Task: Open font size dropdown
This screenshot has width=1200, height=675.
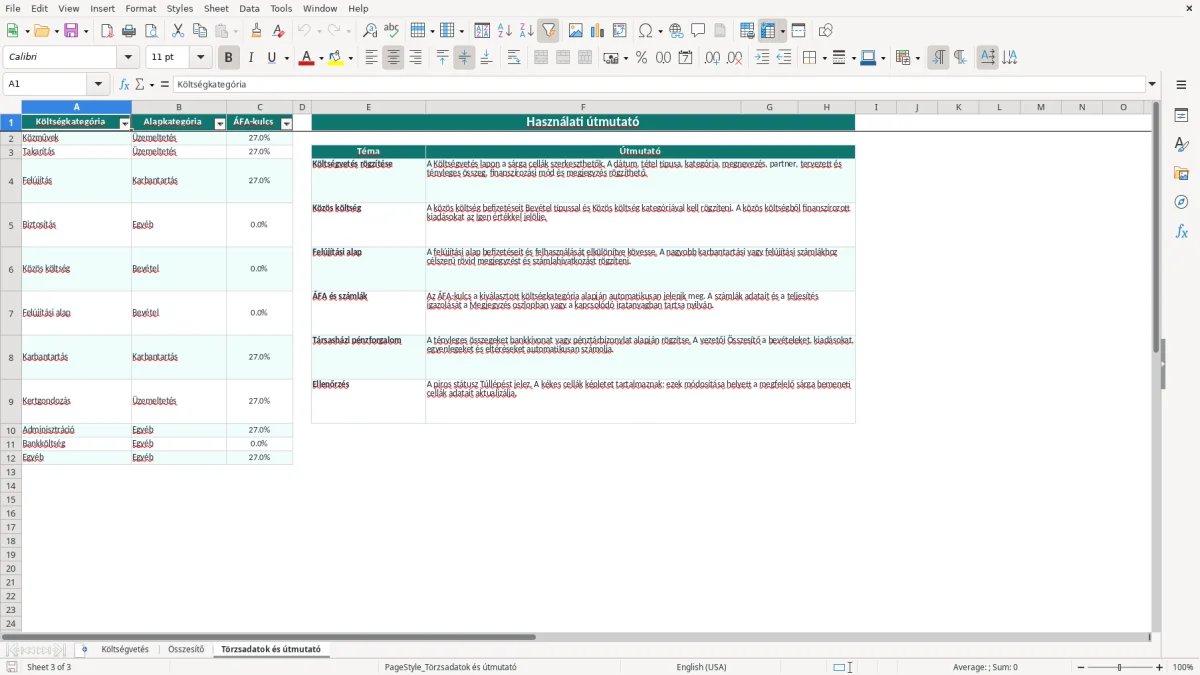Action: [x=200, y=58]
